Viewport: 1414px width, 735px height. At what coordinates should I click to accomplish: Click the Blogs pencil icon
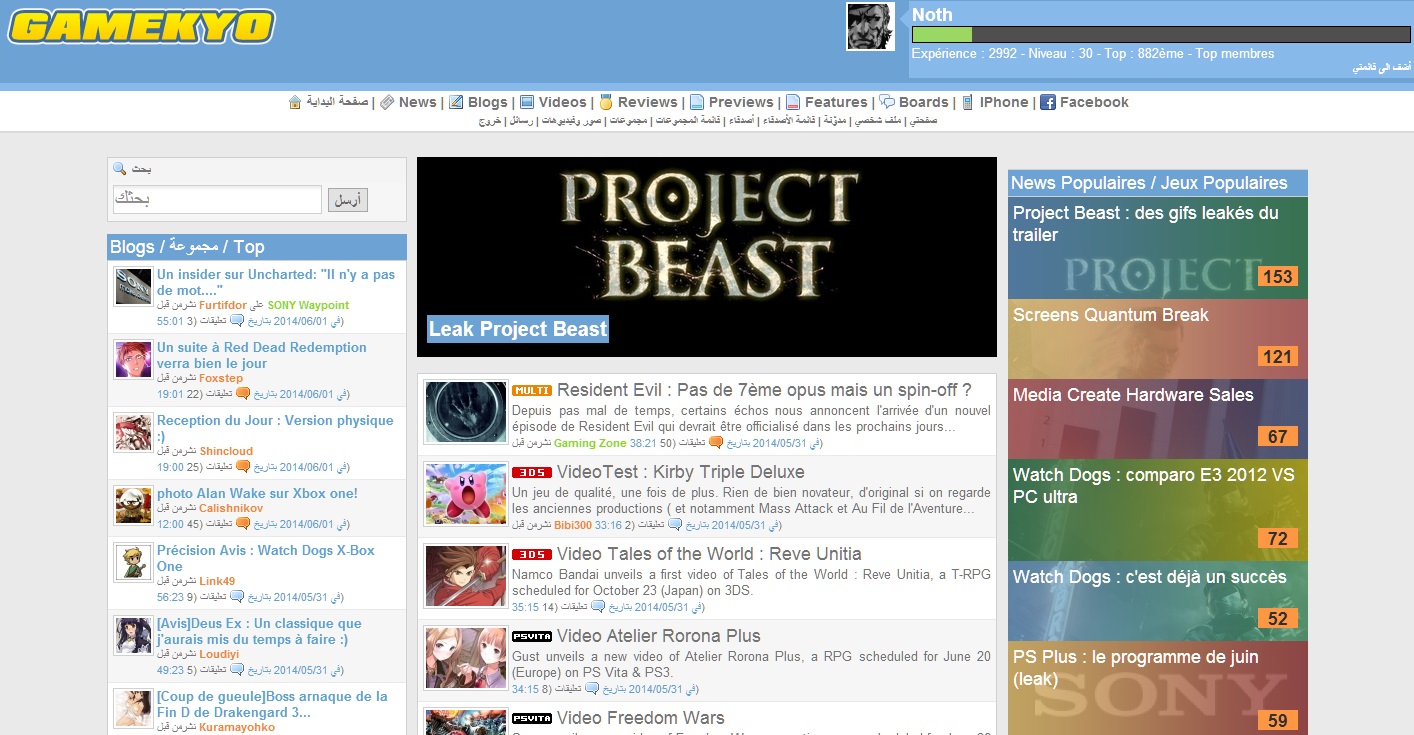click(x=456, y=102)
